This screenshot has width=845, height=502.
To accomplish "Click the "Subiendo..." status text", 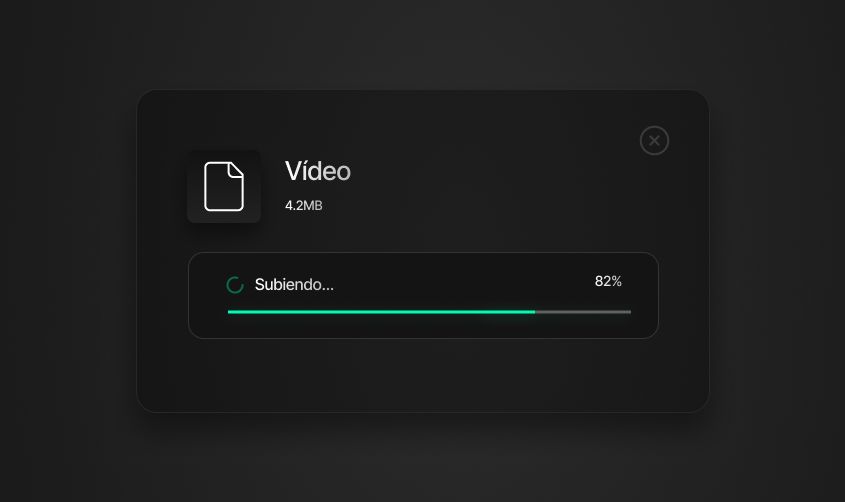I will pyautogui.click(x=294, y=284).
